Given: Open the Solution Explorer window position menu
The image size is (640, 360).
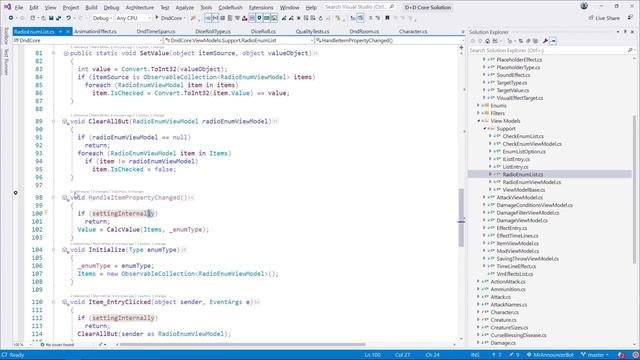Looking at the screenshot, I should (618, 32).
